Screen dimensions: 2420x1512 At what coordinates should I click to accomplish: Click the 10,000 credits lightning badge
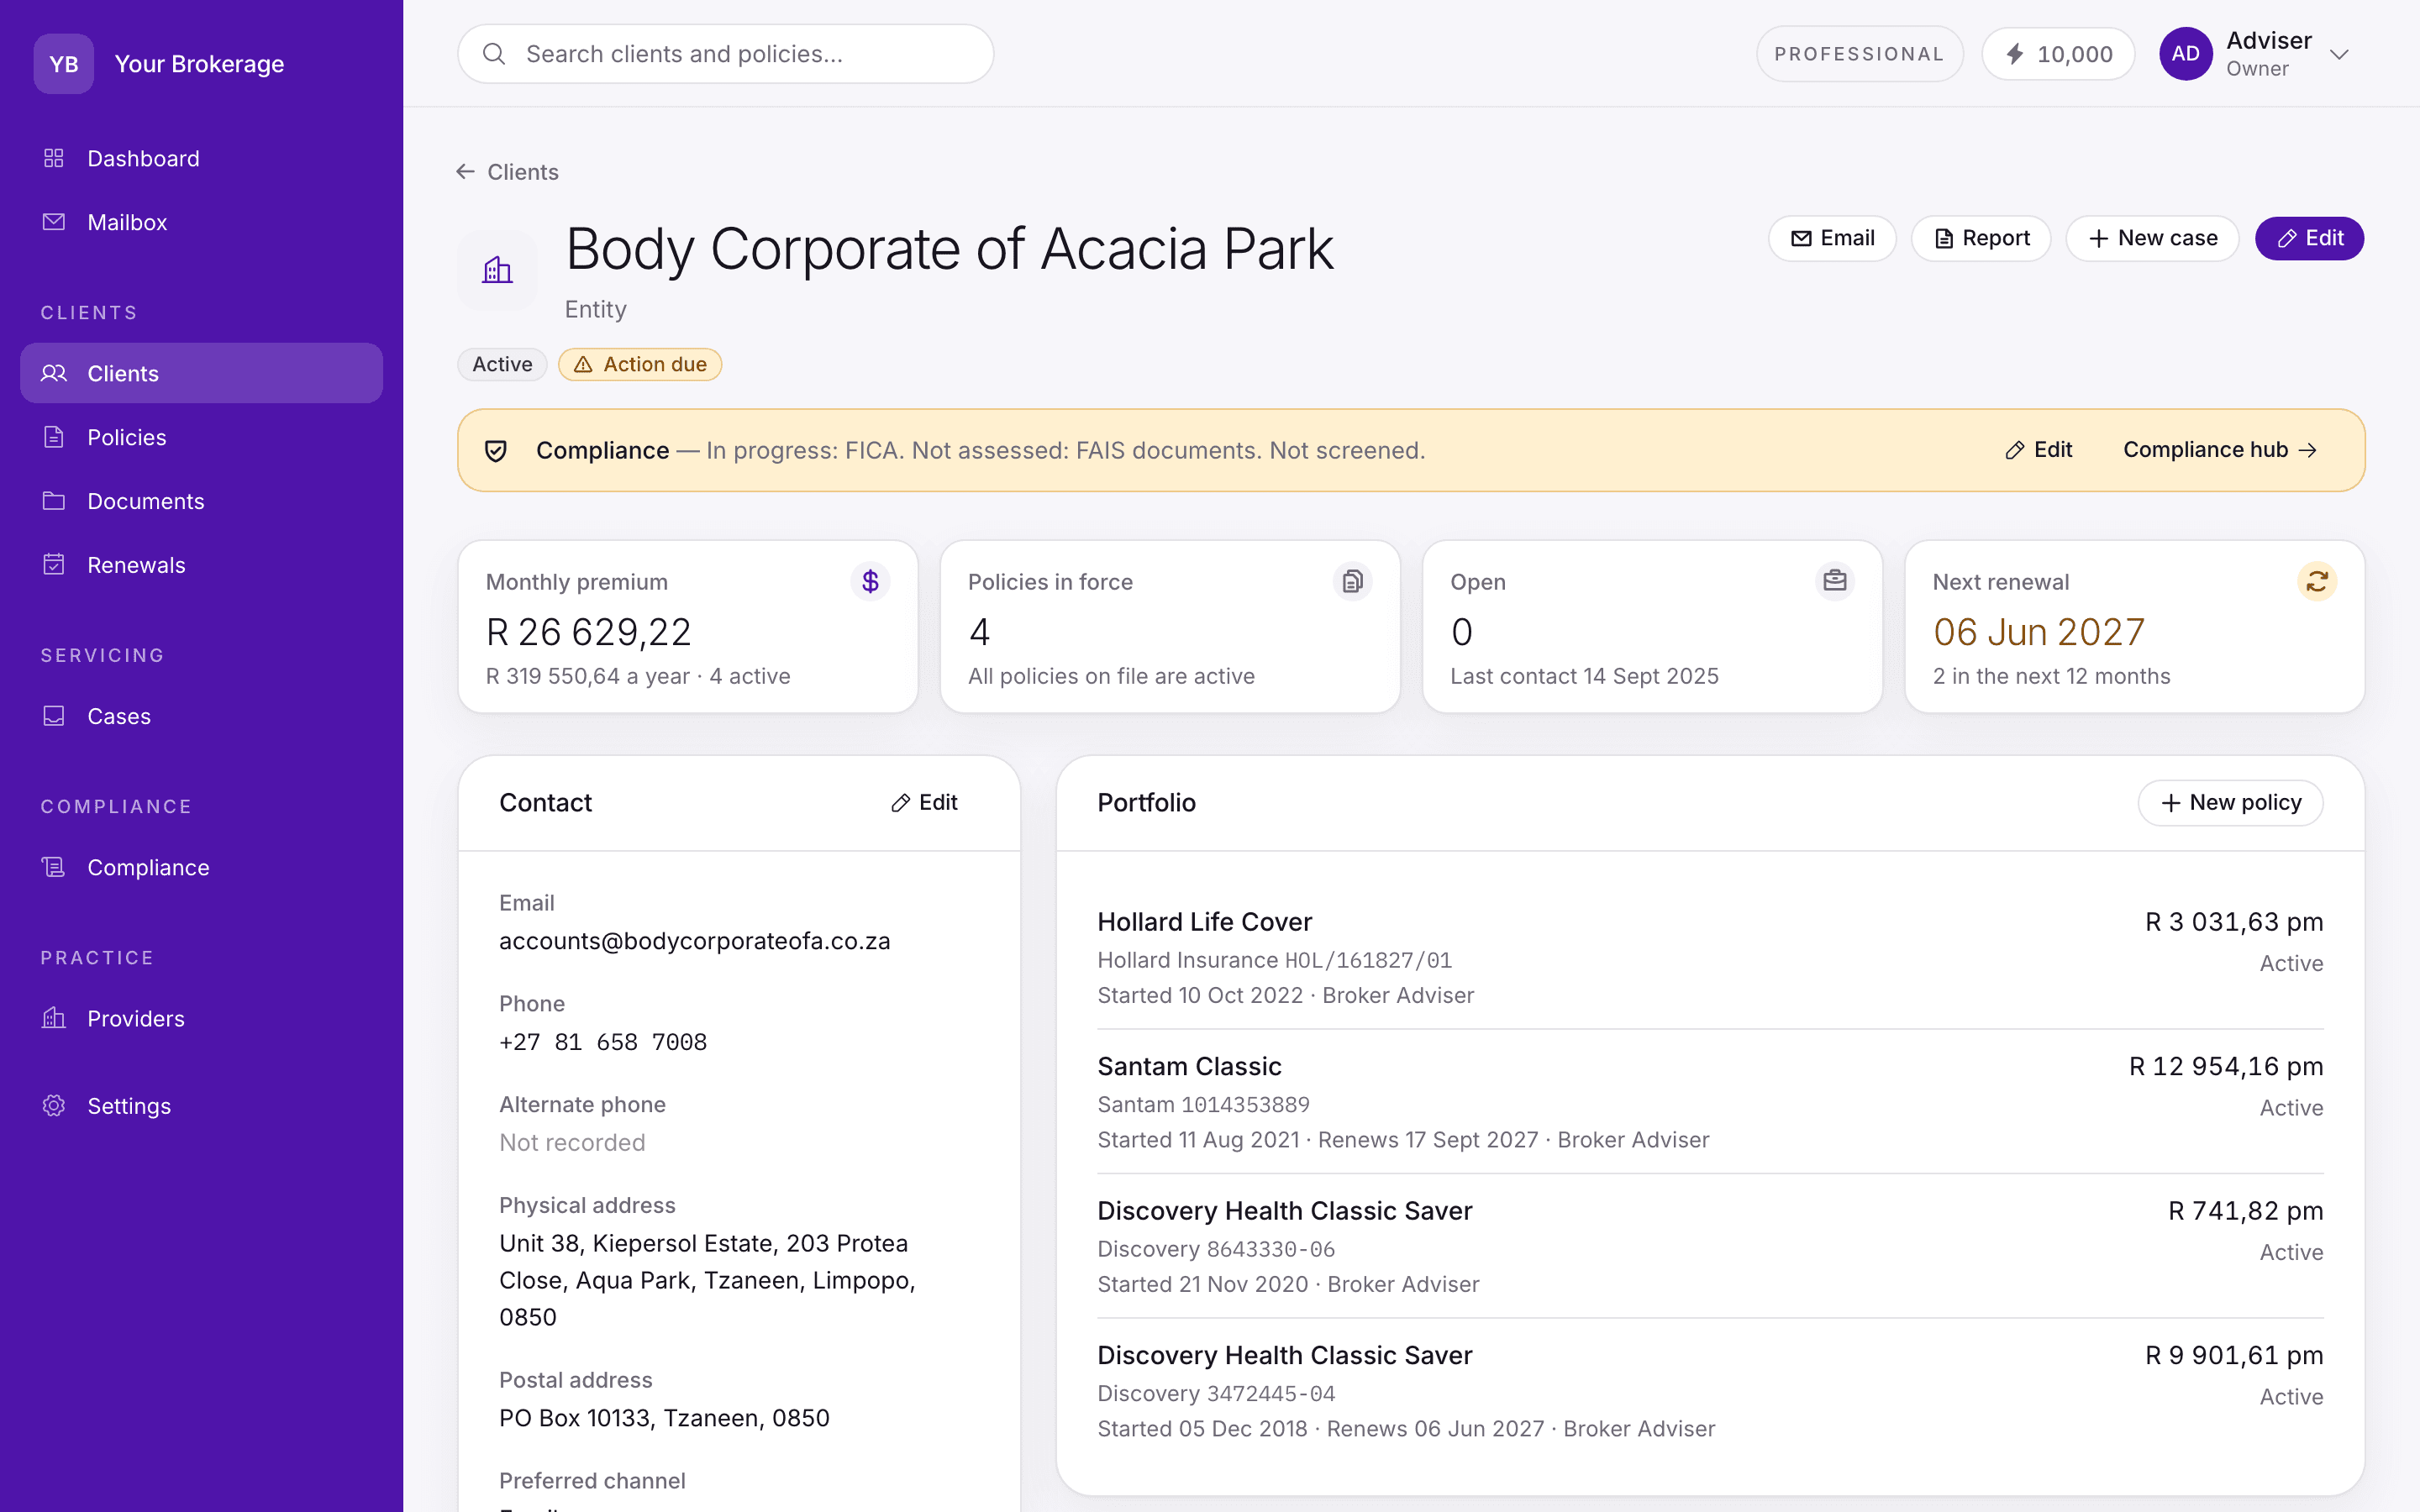pos(2058,54)
